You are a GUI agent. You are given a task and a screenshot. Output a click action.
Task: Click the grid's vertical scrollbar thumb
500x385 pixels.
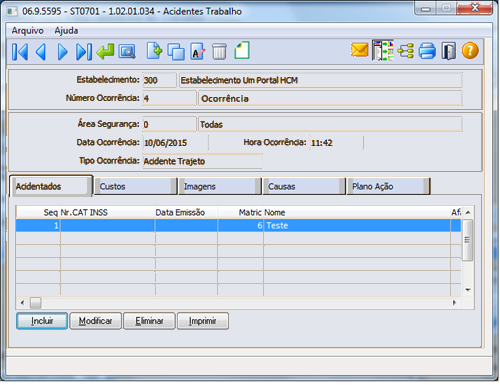(467, 240)
